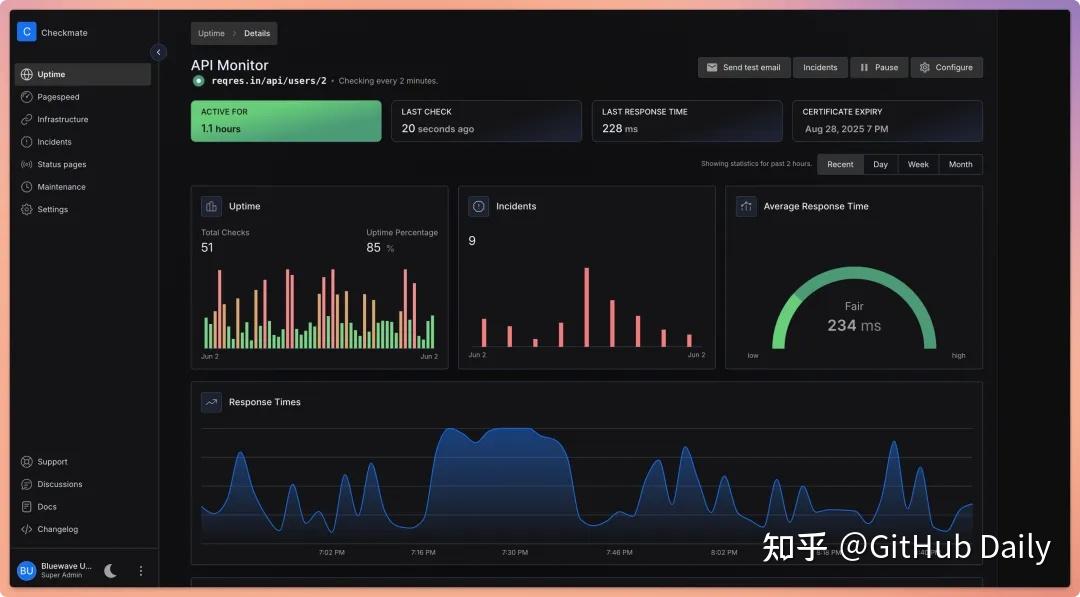
Task: Click the Average Response Time gauge
Action: pyautogui.click(x=854, y=312)
